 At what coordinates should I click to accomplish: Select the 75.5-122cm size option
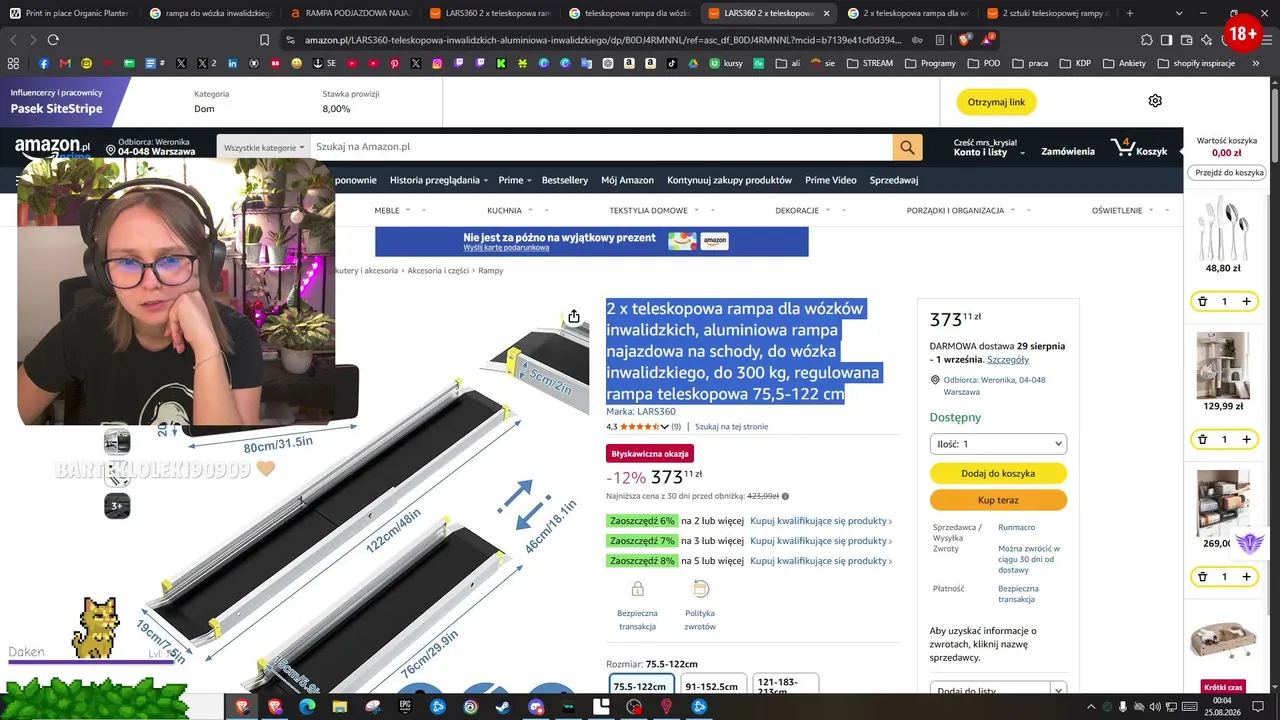[x=642, y=686]
